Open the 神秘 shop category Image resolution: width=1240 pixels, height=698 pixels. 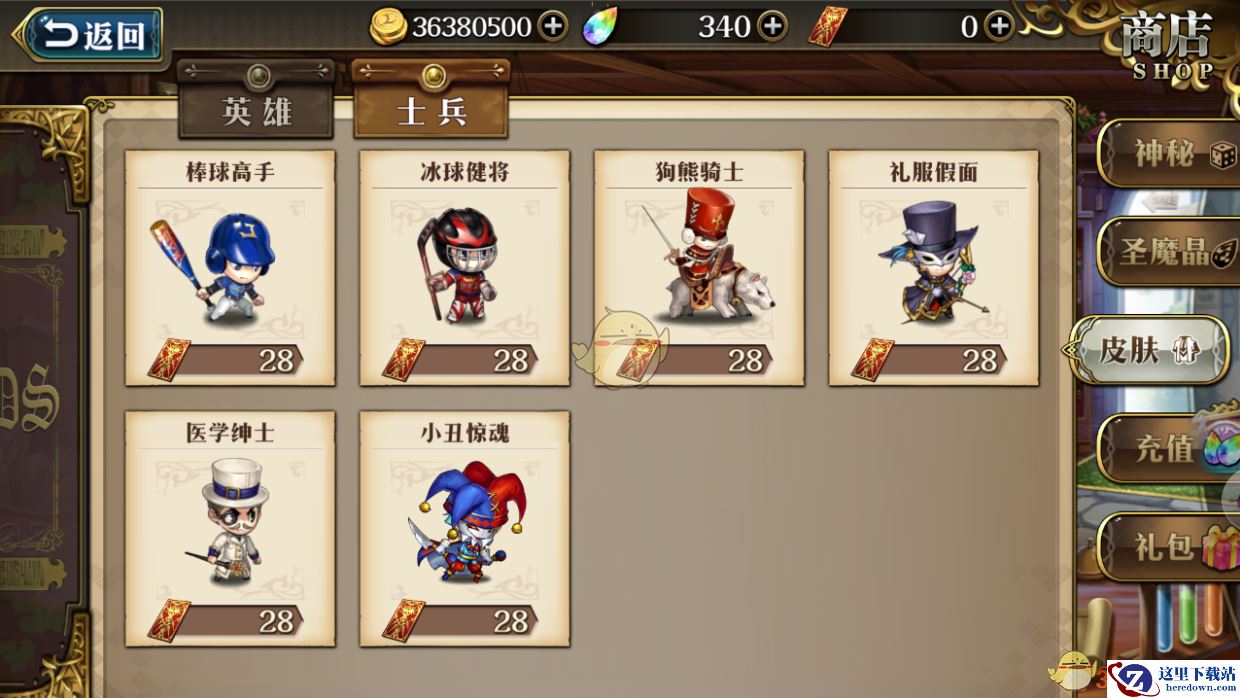1170,153
